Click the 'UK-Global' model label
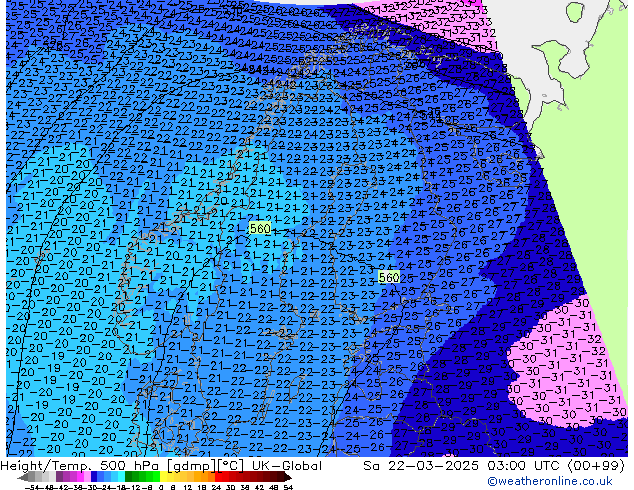Screen dimensions: 634x490 287,466
